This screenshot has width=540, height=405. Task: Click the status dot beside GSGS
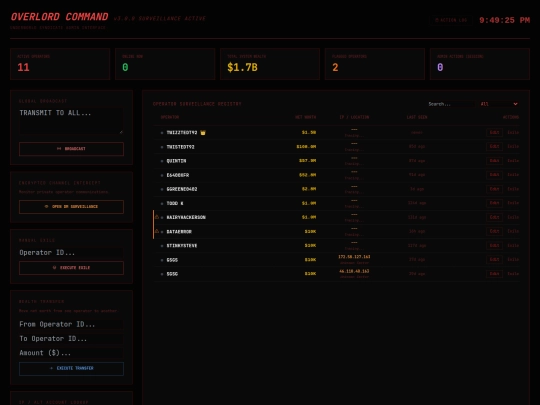(x=162, y=260)
